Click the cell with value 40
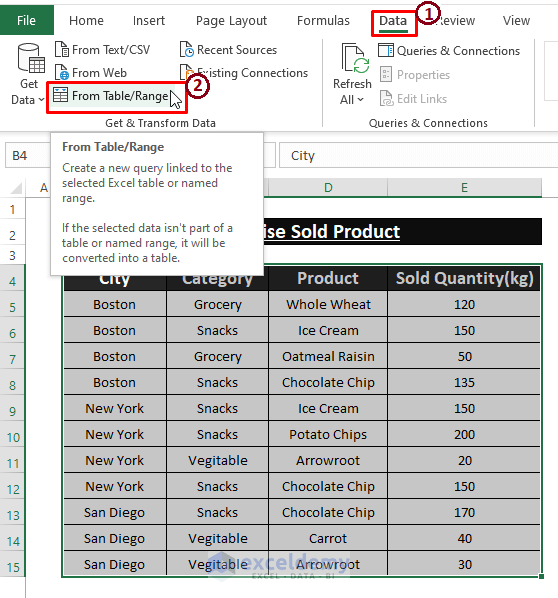Screen dimensions: 558x598 coord(464,539)
